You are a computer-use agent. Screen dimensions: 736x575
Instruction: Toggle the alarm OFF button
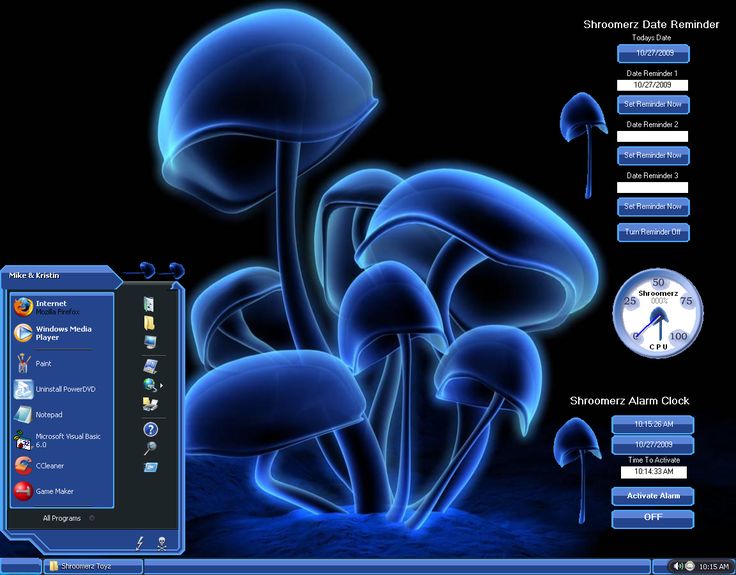click(x=652, y=519)
